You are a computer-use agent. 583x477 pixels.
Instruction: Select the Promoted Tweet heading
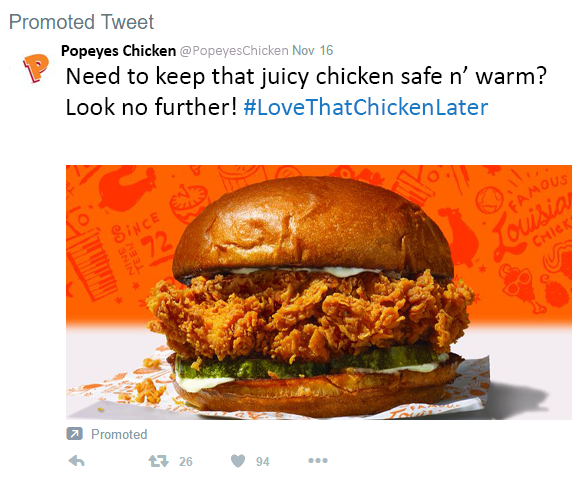tap(81, 22)
